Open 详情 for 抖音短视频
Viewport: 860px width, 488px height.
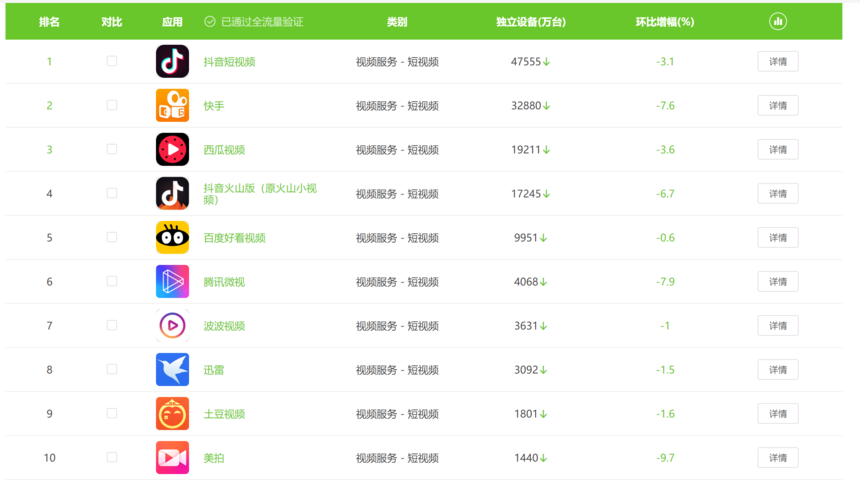pos(778,61)
